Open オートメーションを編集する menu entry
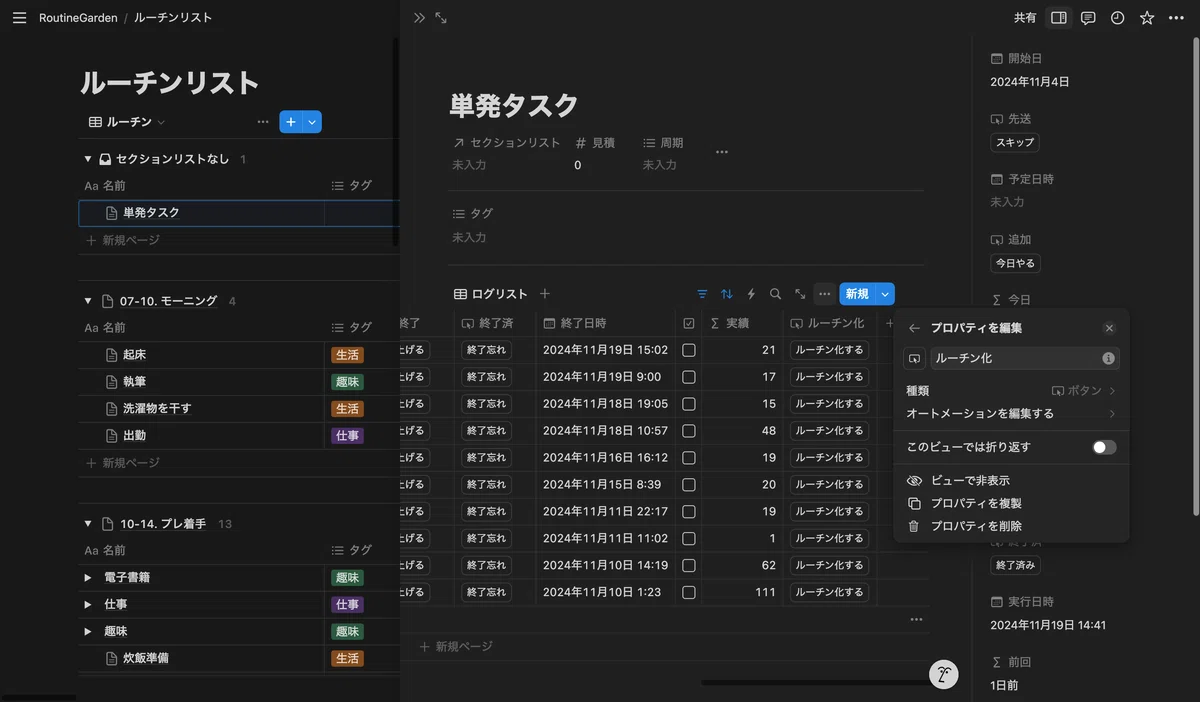 pos(1011,413)
